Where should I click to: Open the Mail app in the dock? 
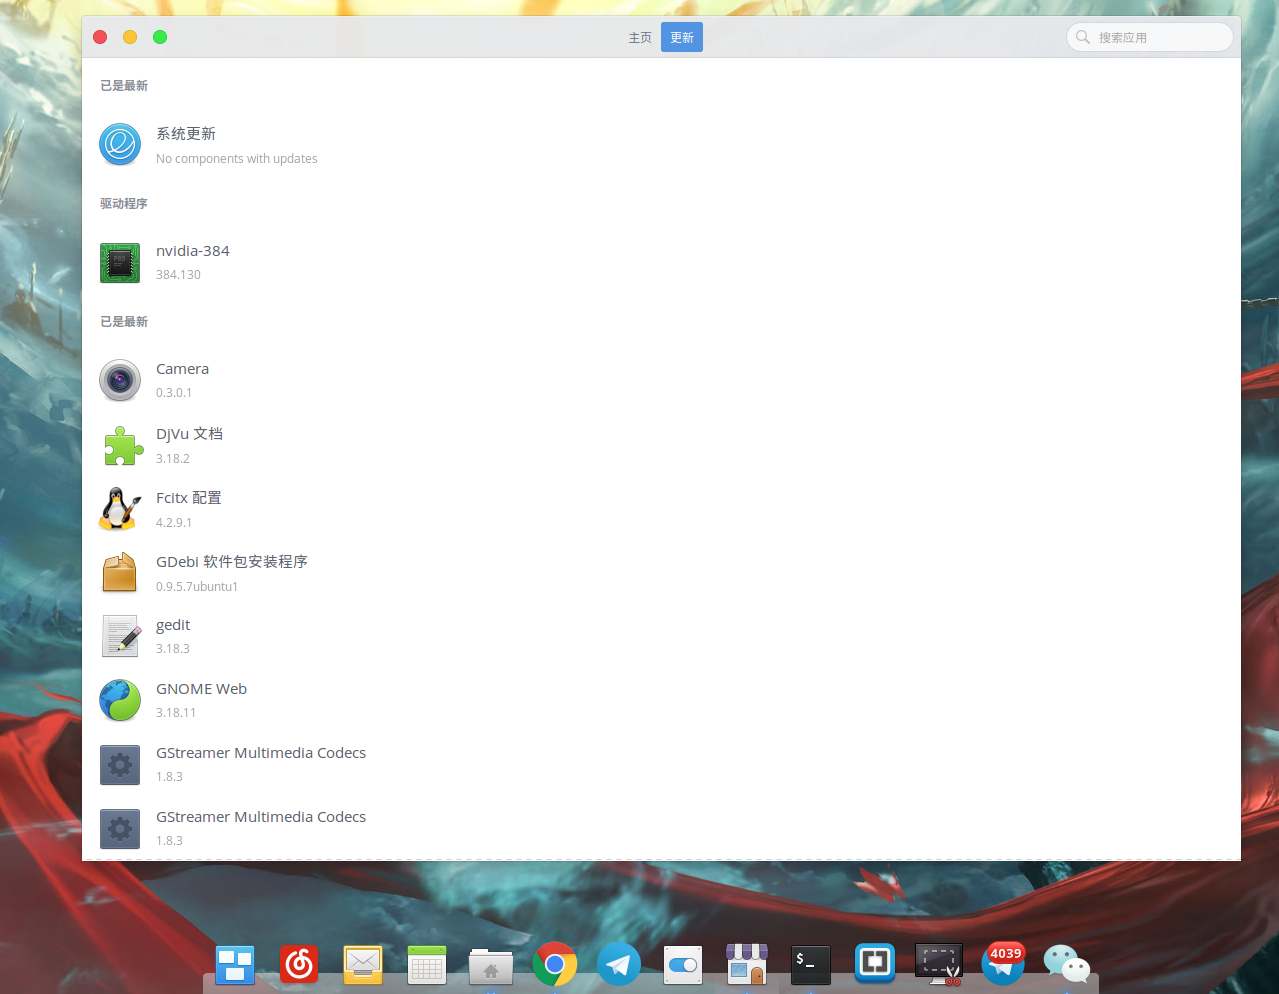[363, 965]
